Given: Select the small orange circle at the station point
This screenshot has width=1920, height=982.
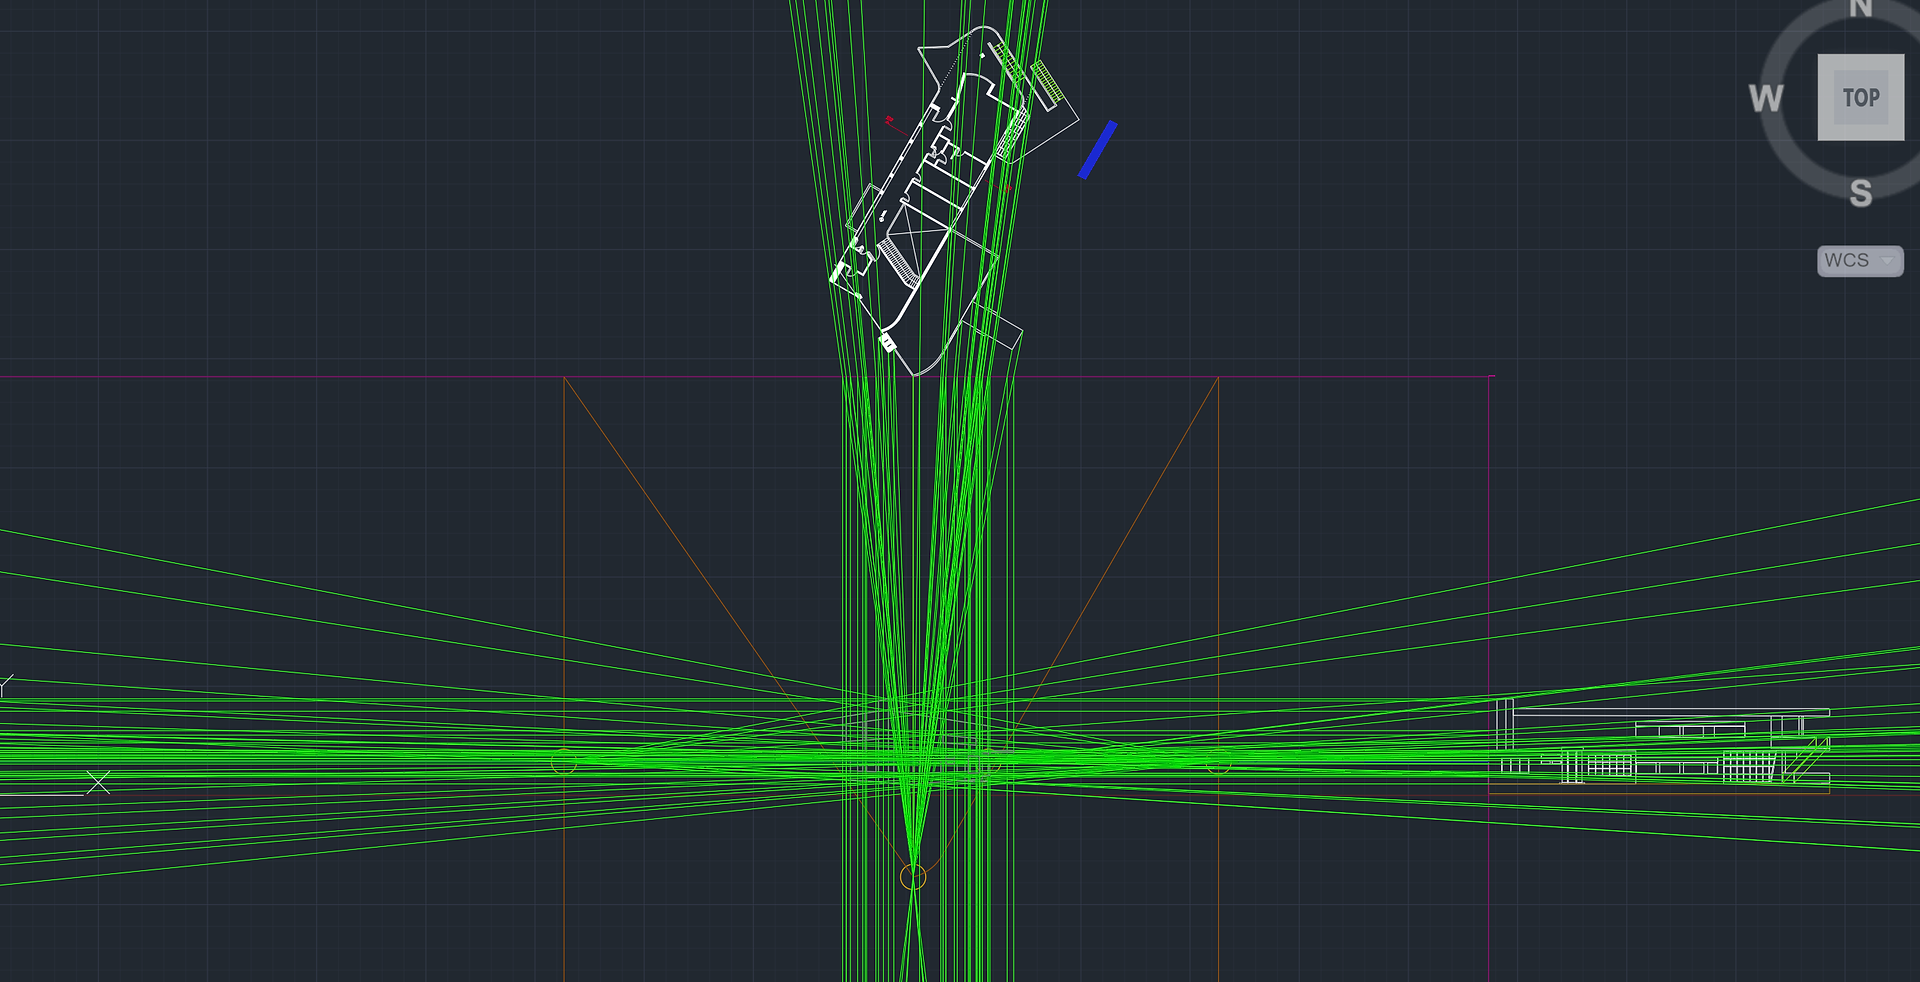Looking at the screenshot, I should 913,877.
